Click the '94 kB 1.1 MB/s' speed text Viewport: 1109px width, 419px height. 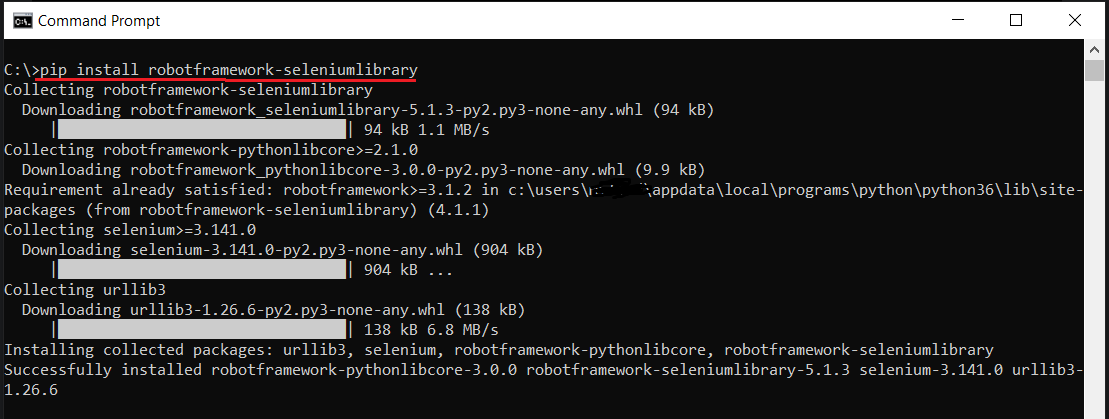coord(426,130)
